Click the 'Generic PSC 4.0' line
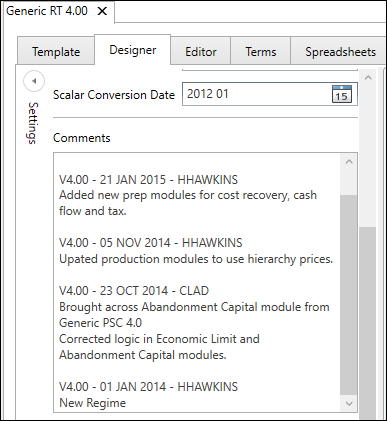The image size is (387, 421). click(100, 323)
